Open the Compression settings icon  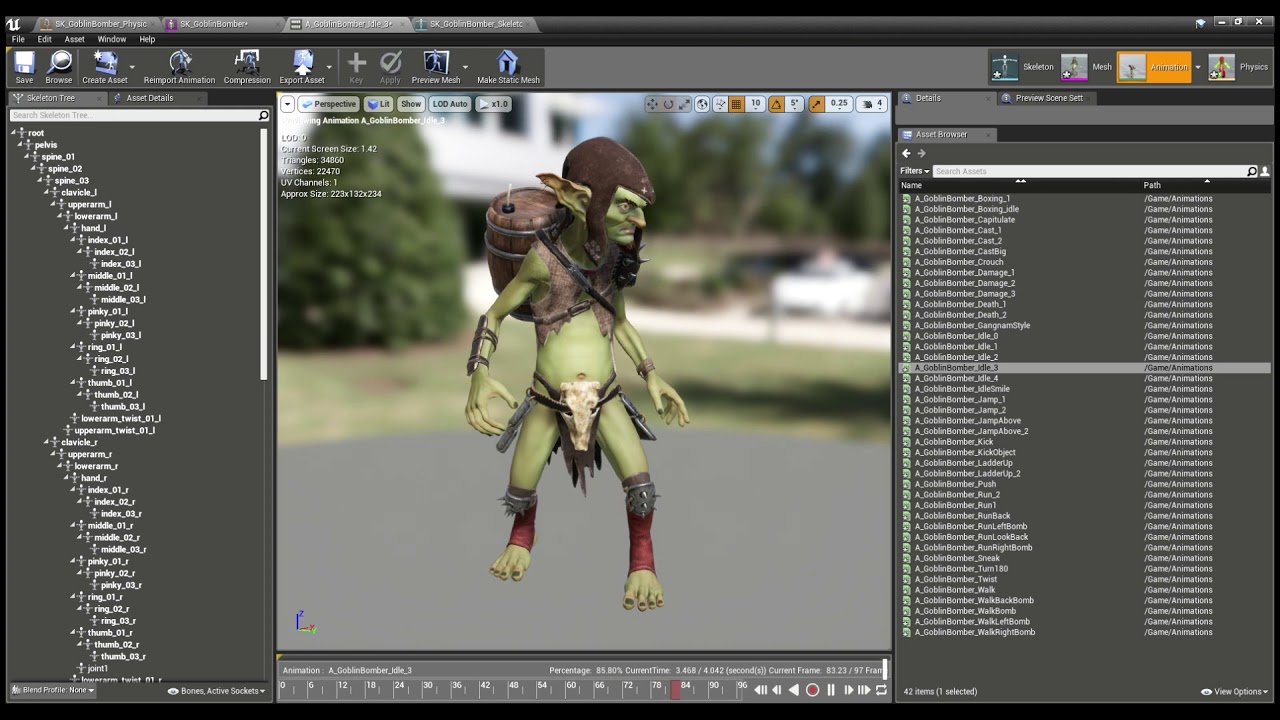pyautogui.click(x=247, y=68)
